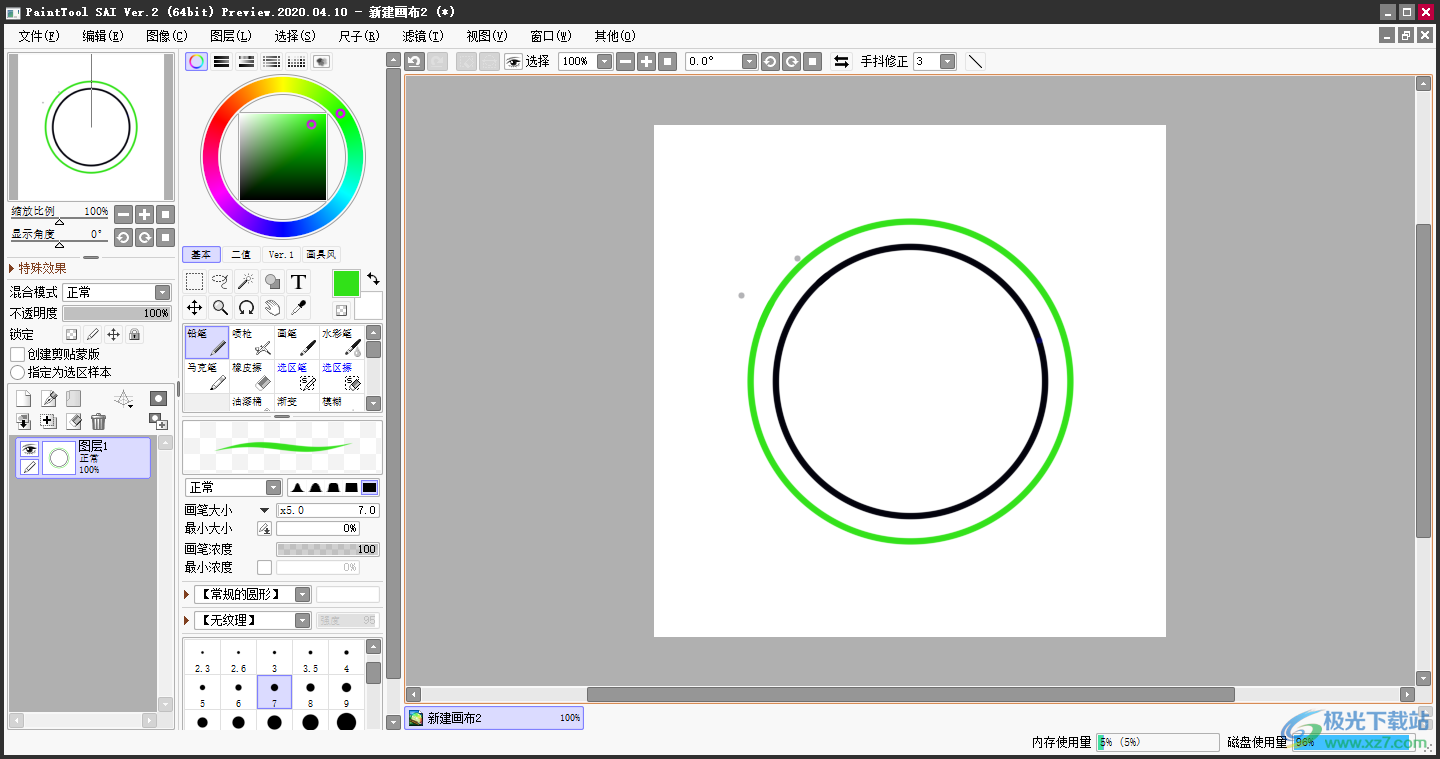
Task: Select the move tool
Action: pos(195,308)
